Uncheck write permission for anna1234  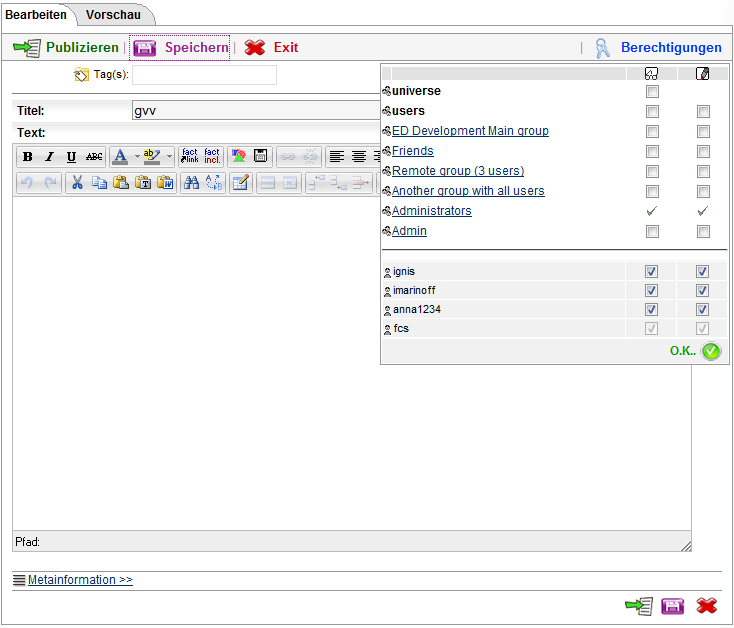click(702, 309)
